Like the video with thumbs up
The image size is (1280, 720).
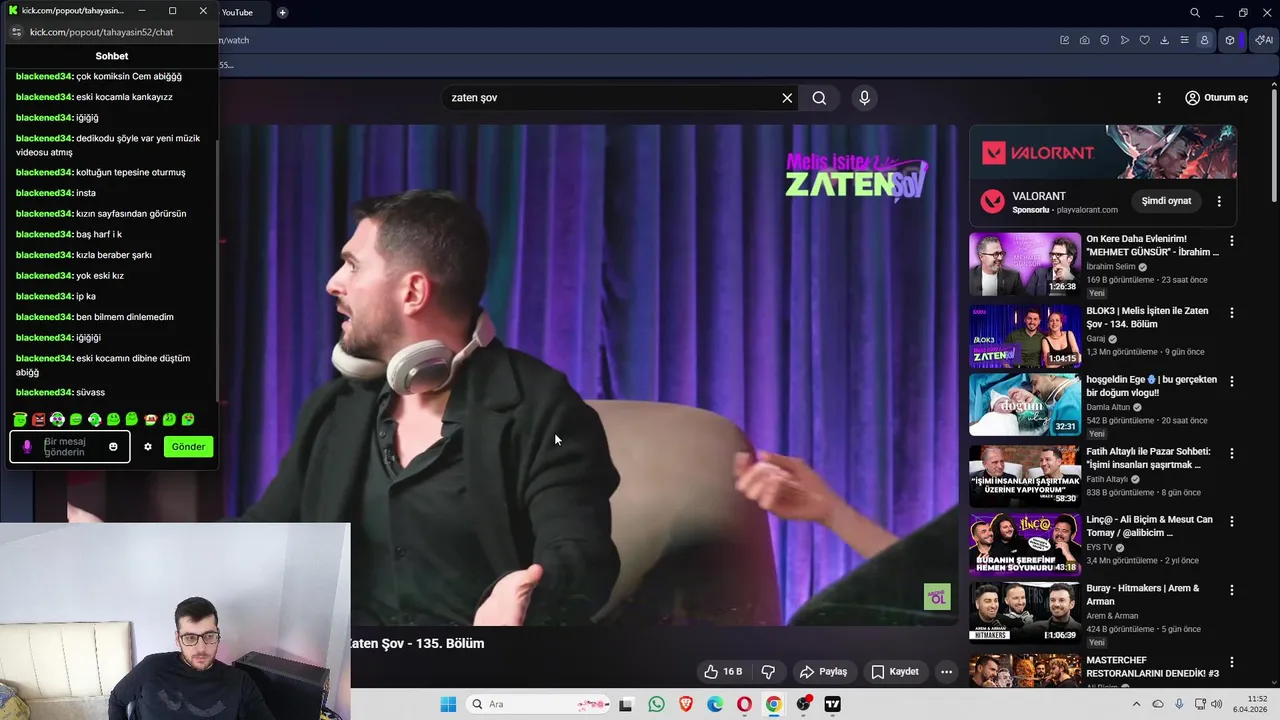tap(722, 672)
